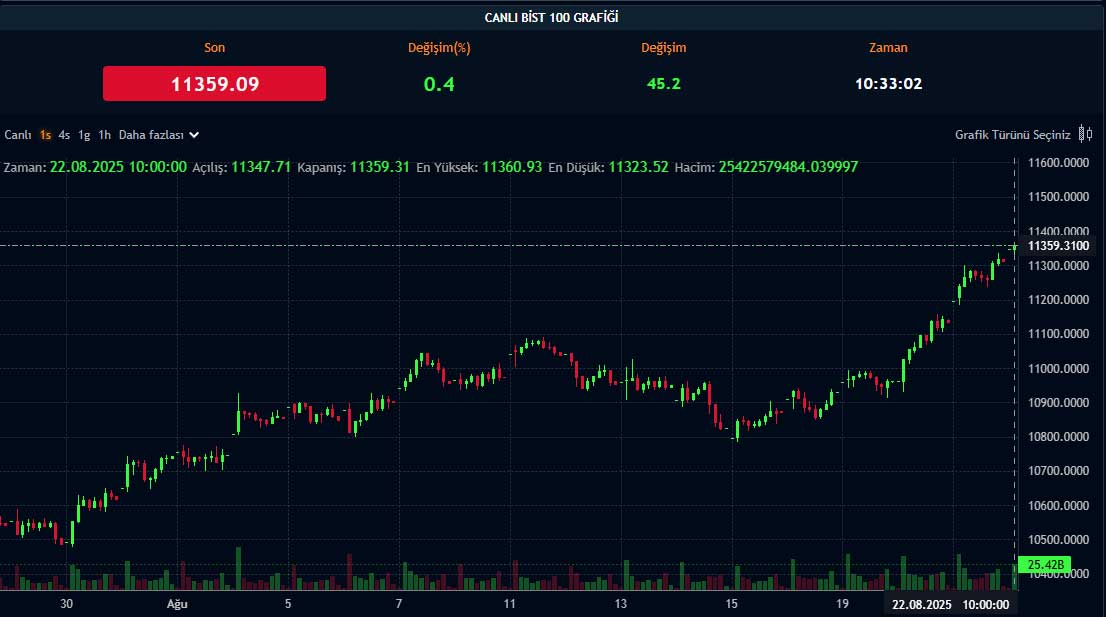Click the Kapanış value 11359.31
The image size is (1106, 617).
379,167
